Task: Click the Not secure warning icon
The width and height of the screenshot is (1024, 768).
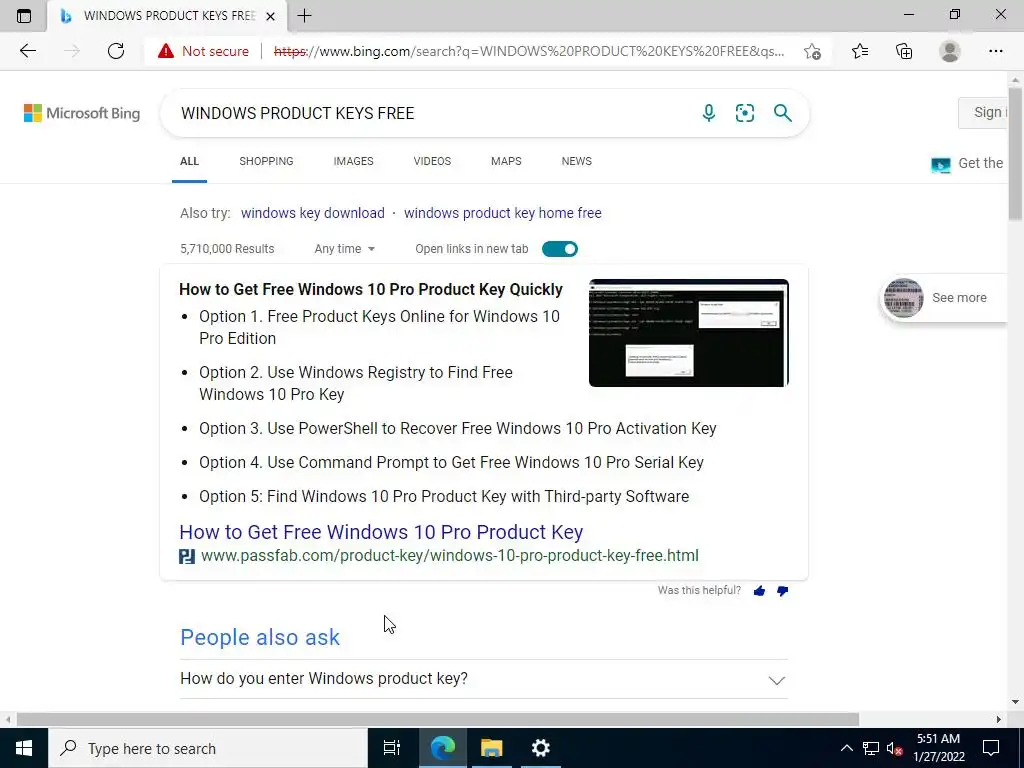Action: click(166, 51)
